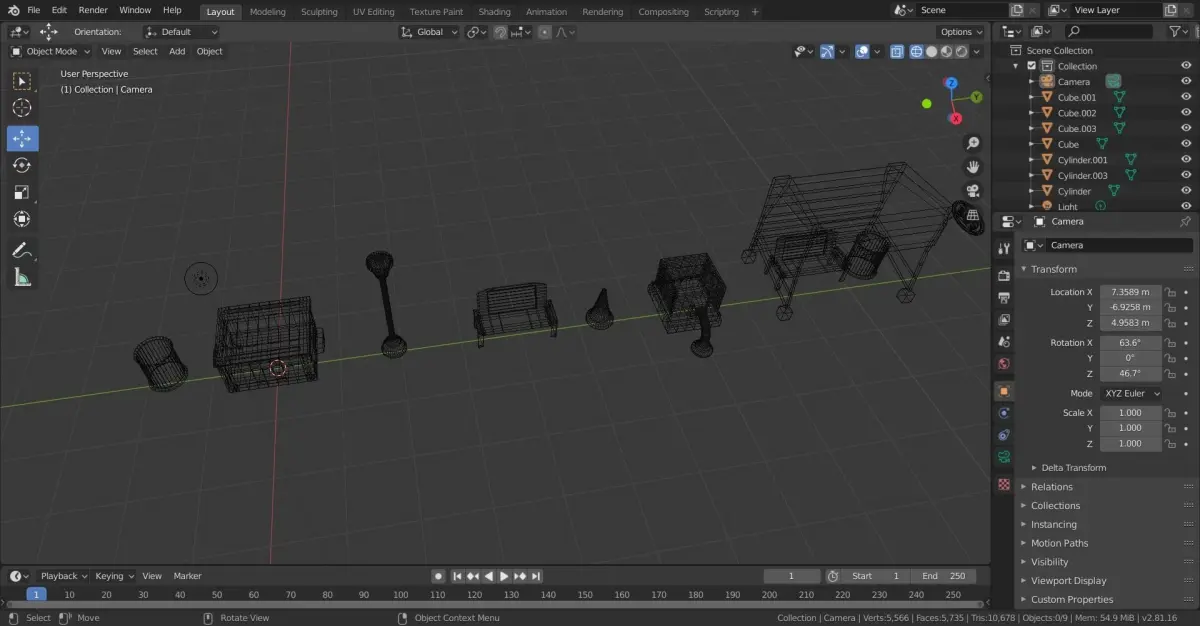Click the outliner search field
The width and height of the screenshot is (1200, 626).
[x=1111, y=32]
